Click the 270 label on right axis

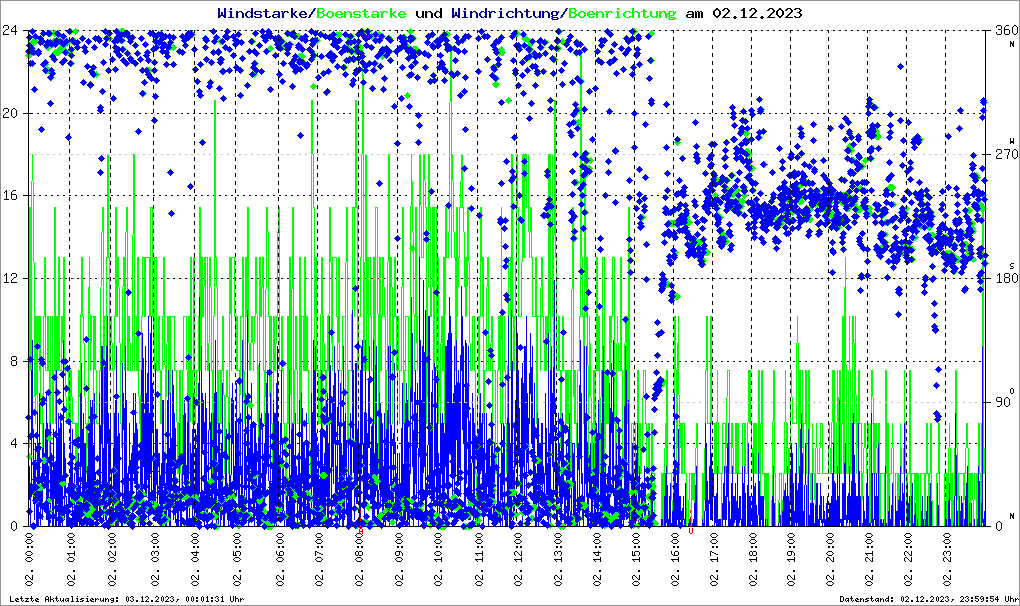click(x=1002, y=154)
